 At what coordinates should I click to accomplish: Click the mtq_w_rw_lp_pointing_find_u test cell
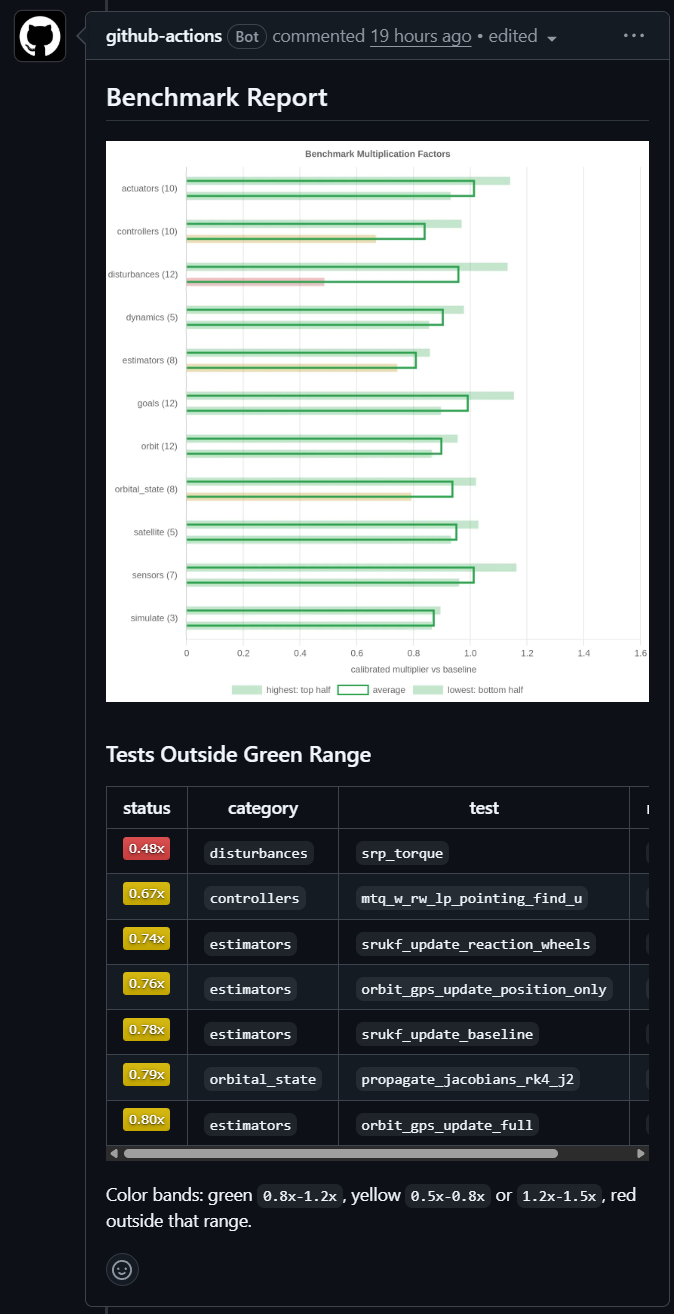pos(484,897)
